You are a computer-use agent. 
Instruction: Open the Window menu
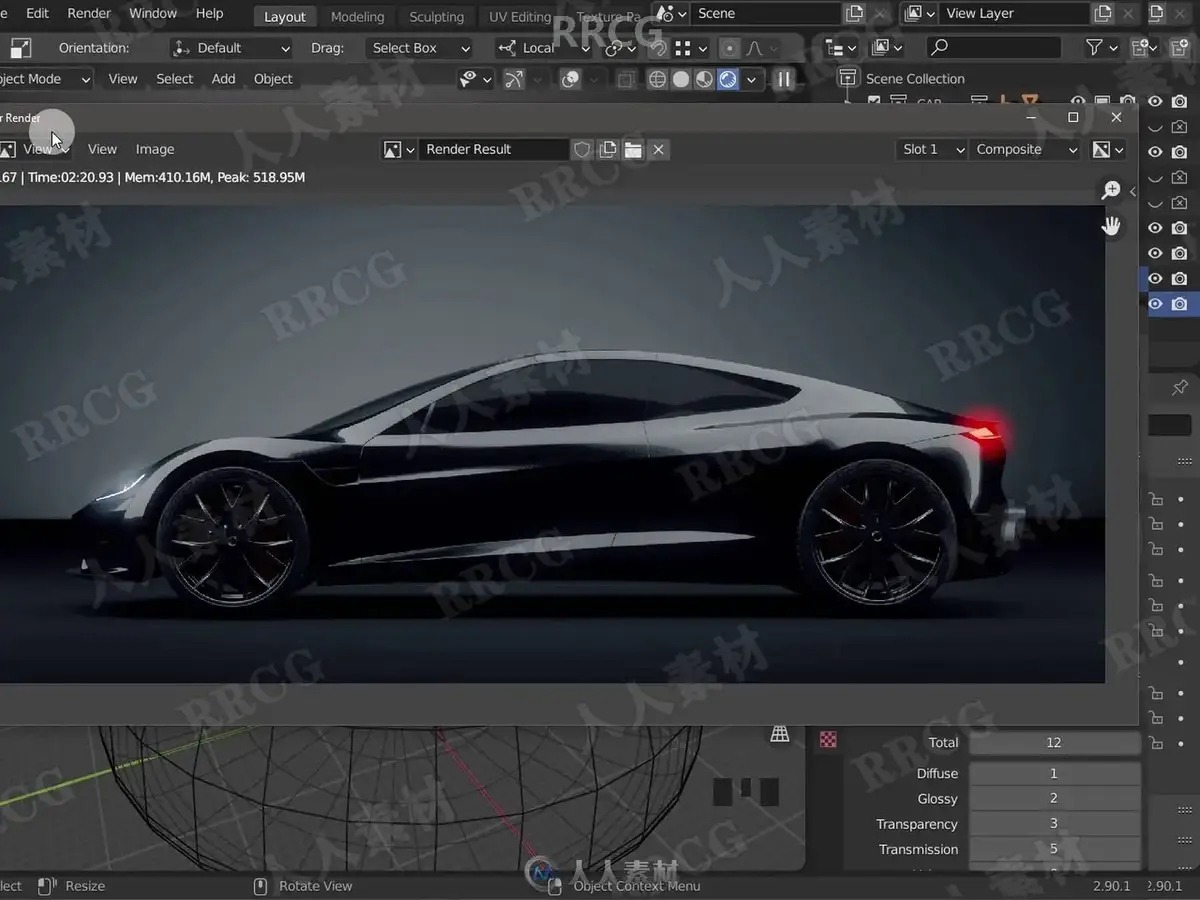point(153,13)
